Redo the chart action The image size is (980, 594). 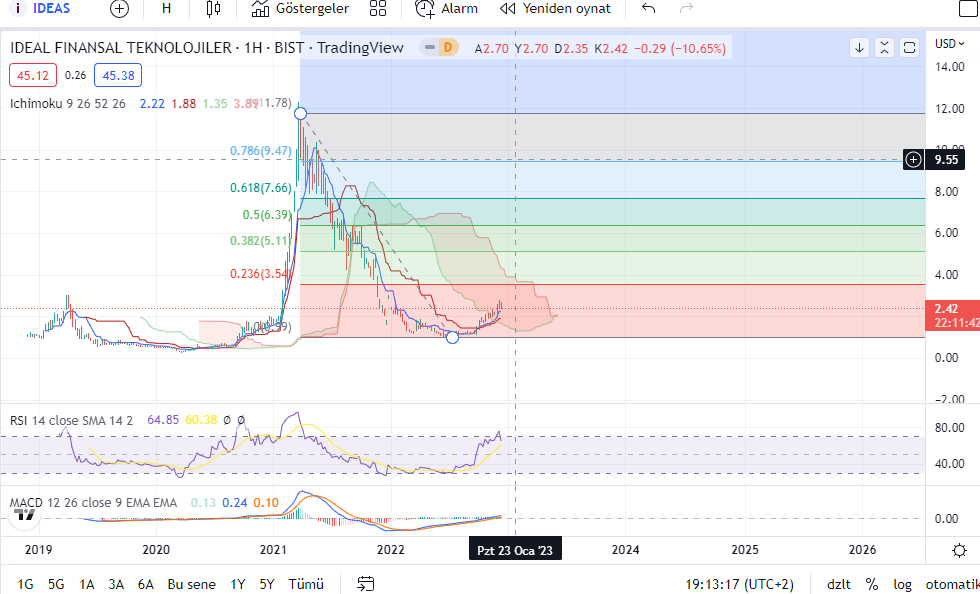686,9
